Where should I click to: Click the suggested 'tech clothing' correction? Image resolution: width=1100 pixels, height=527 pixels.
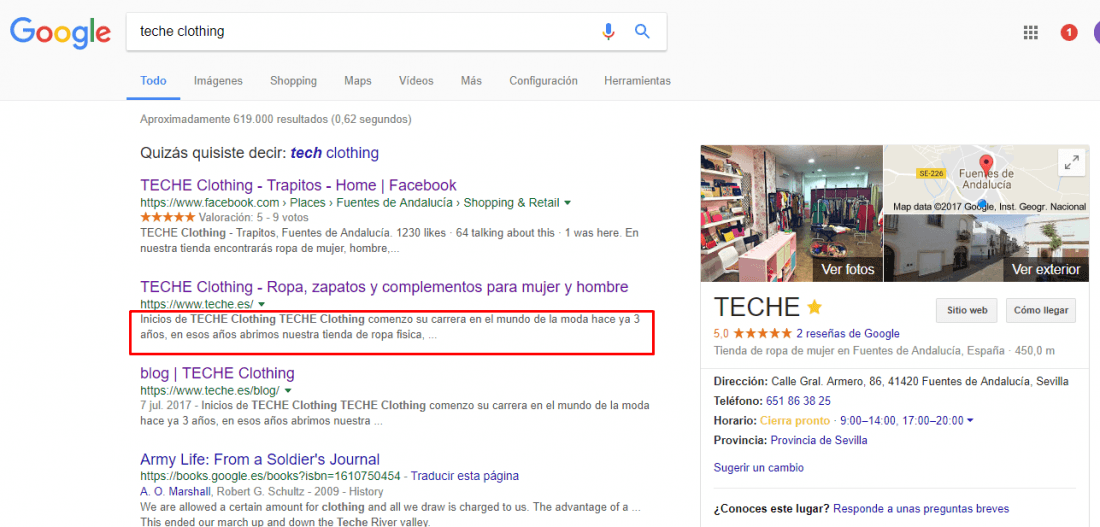335,152
